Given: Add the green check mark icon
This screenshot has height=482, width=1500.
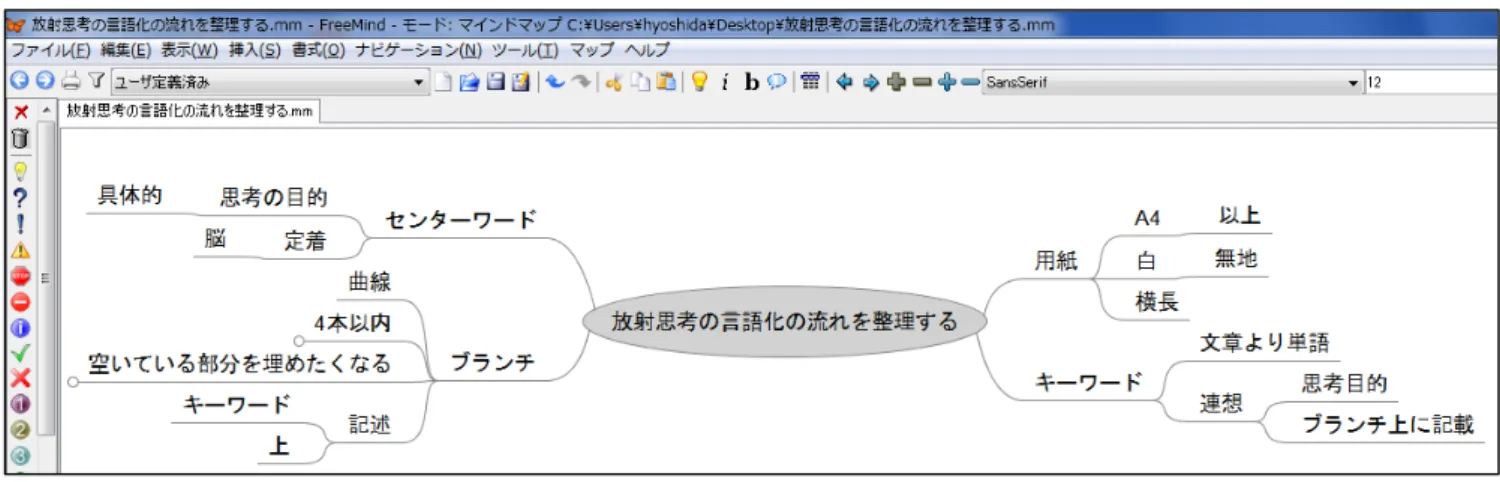Looking at the screenshot, I should (x=20, y=352).
